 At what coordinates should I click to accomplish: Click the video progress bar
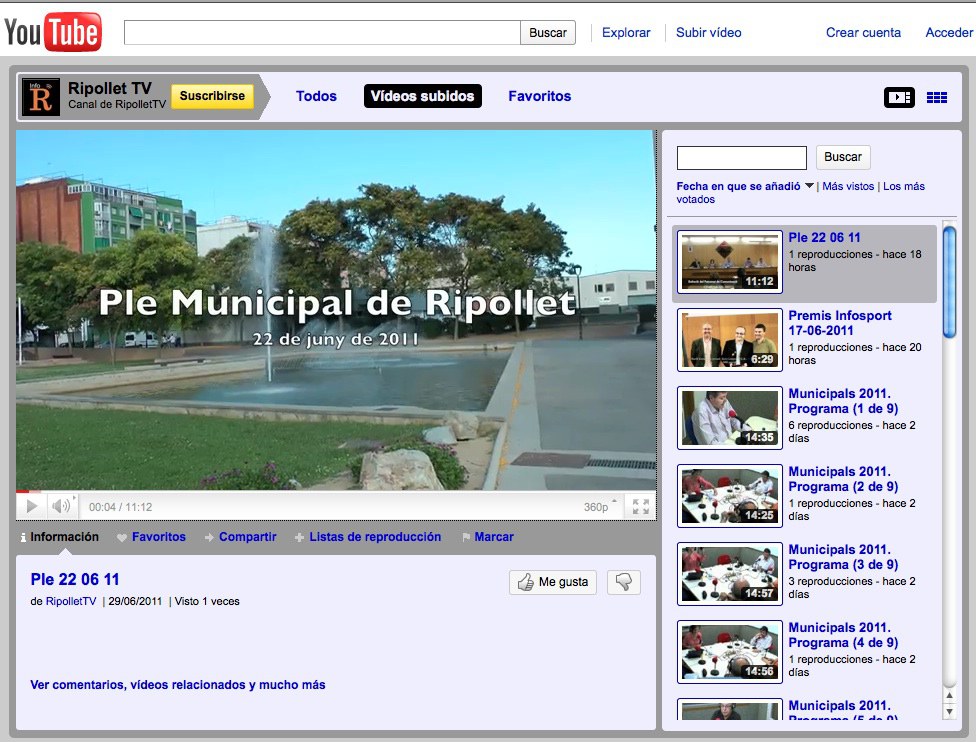[336, 492]
